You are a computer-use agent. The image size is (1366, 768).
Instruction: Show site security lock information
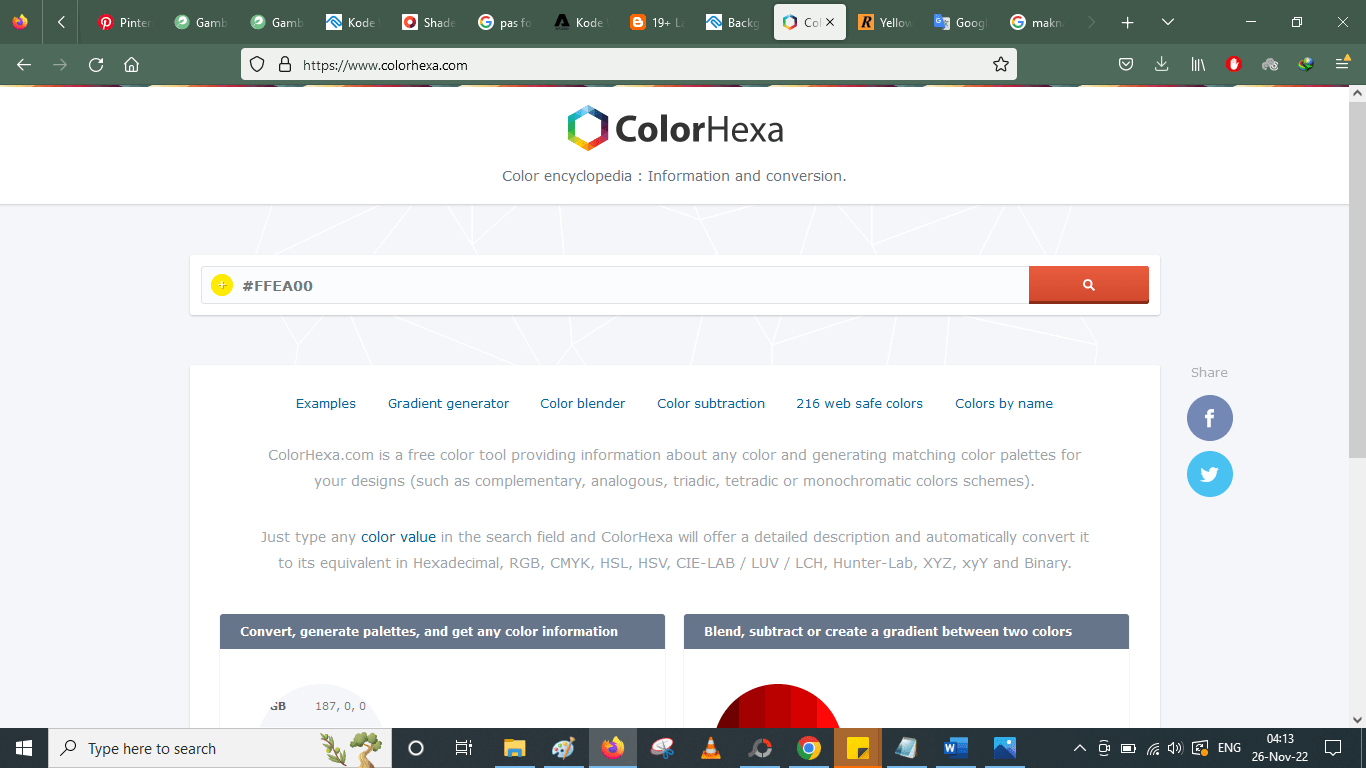[x=284, y=65]
